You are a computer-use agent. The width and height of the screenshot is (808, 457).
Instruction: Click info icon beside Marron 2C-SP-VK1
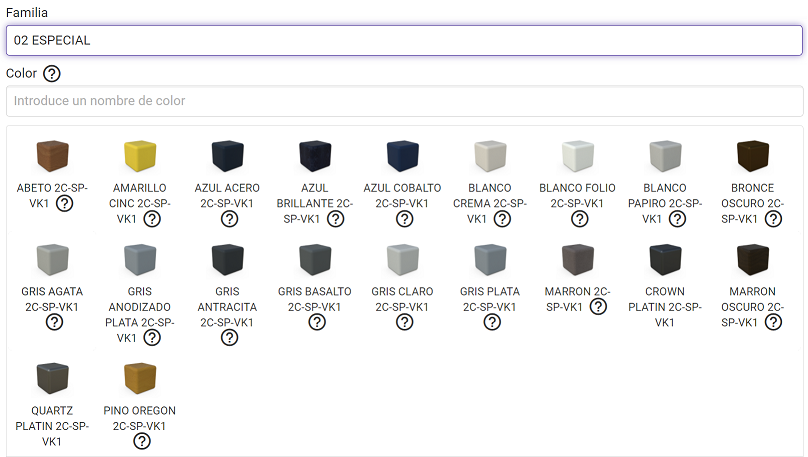point(598,307)
